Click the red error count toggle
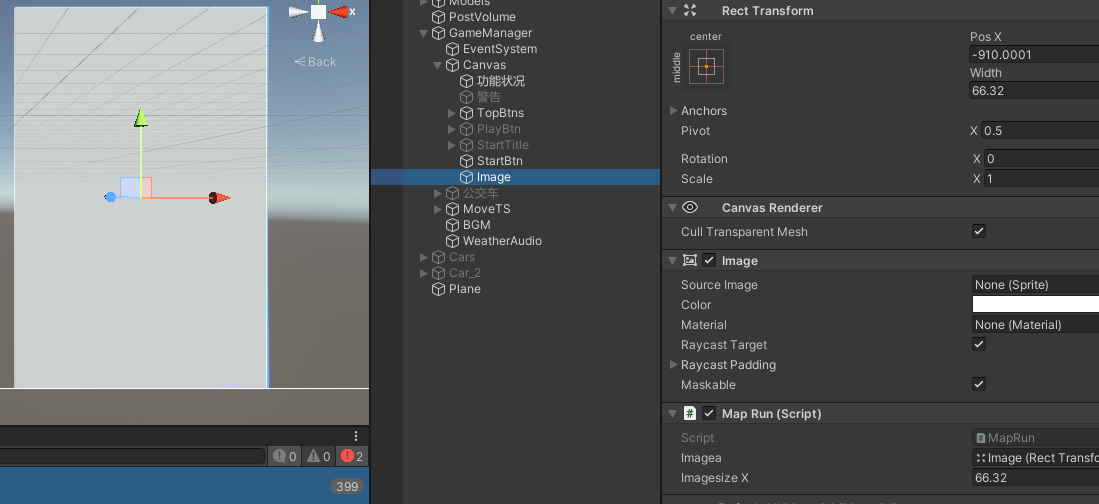 [x=352, y=456]
